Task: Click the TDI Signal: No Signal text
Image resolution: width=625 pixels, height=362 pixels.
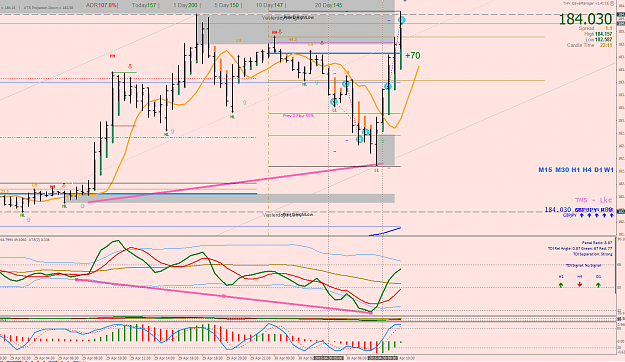Action: (583, 265)
